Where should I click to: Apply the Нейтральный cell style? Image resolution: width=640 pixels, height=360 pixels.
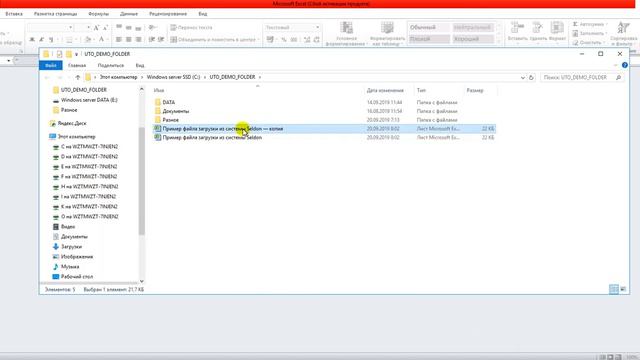473,27
